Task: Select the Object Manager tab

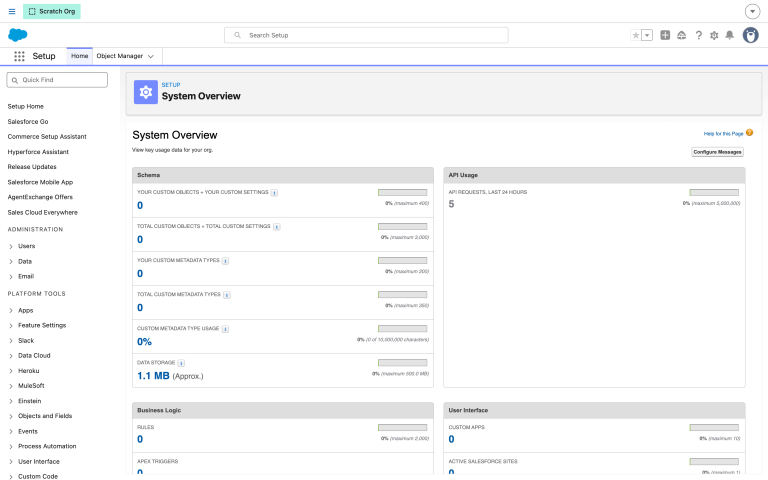Action: click(x=120, y=56)
